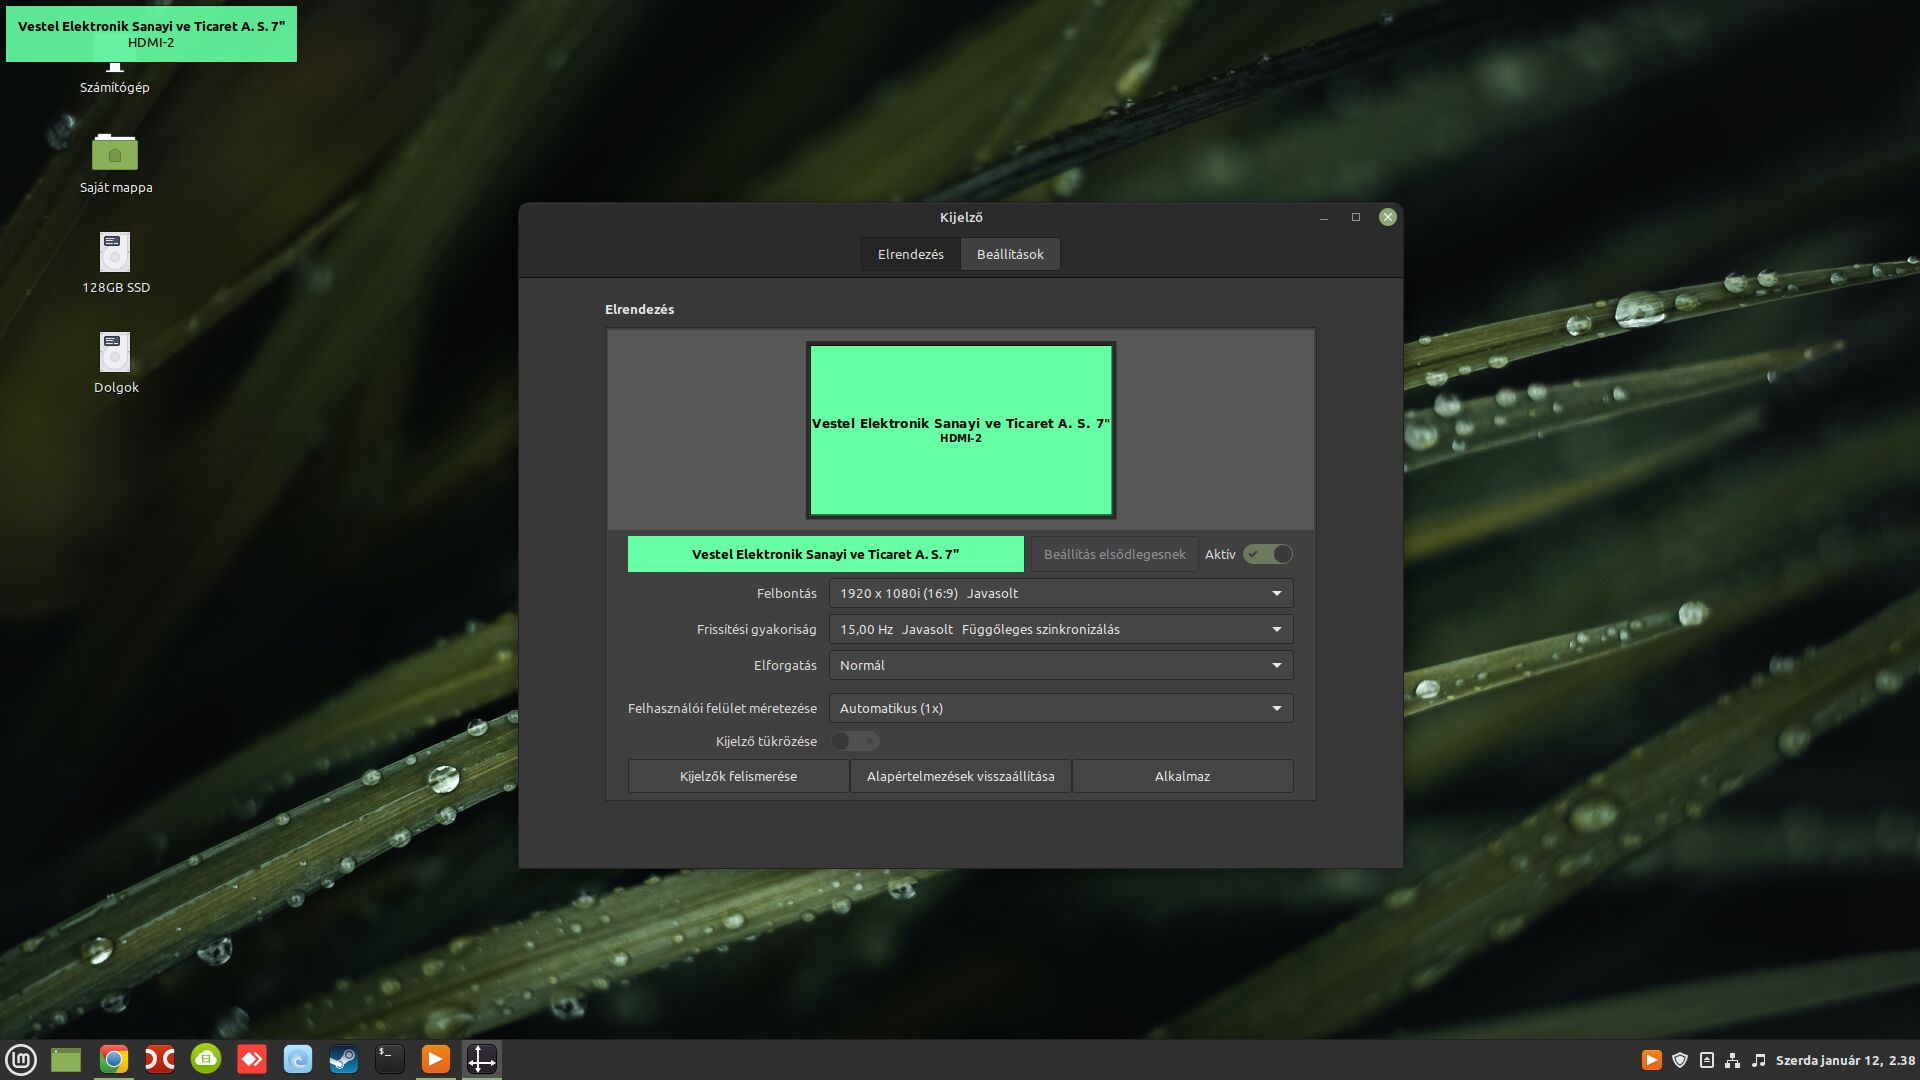Open the Felbontás resolution dropdown

click(x=1061, y=593)
